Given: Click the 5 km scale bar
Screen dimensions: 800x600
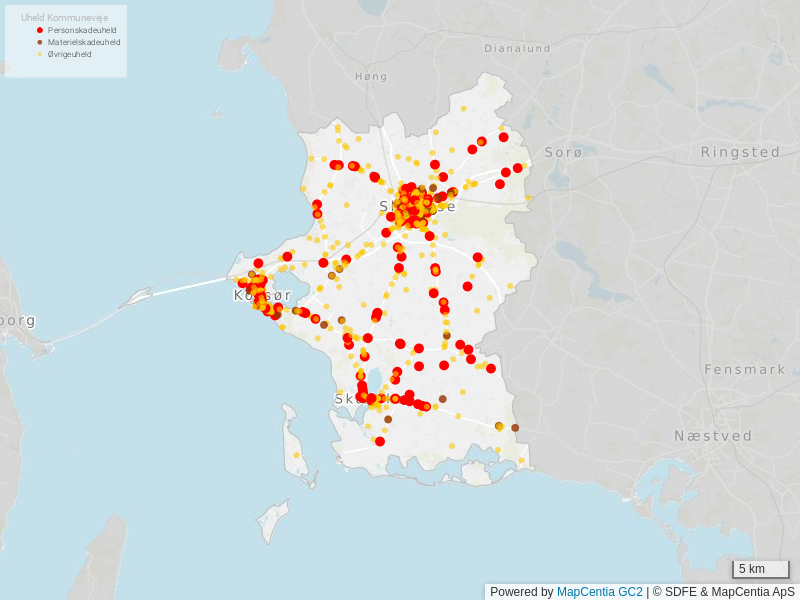Looking at the screenshot, I should [761, 569].
